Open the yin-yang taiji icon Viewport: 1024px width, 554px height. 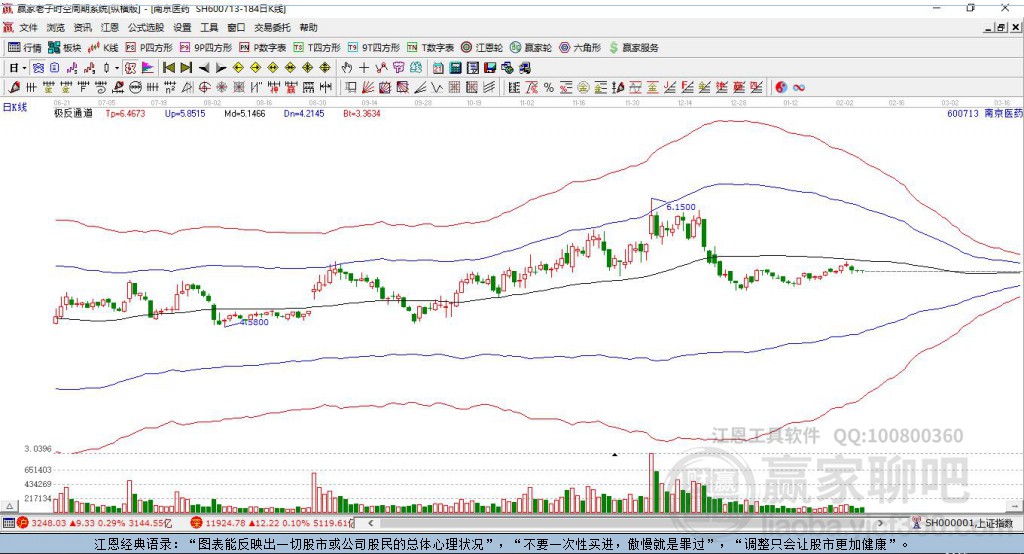tap(781, 87)
